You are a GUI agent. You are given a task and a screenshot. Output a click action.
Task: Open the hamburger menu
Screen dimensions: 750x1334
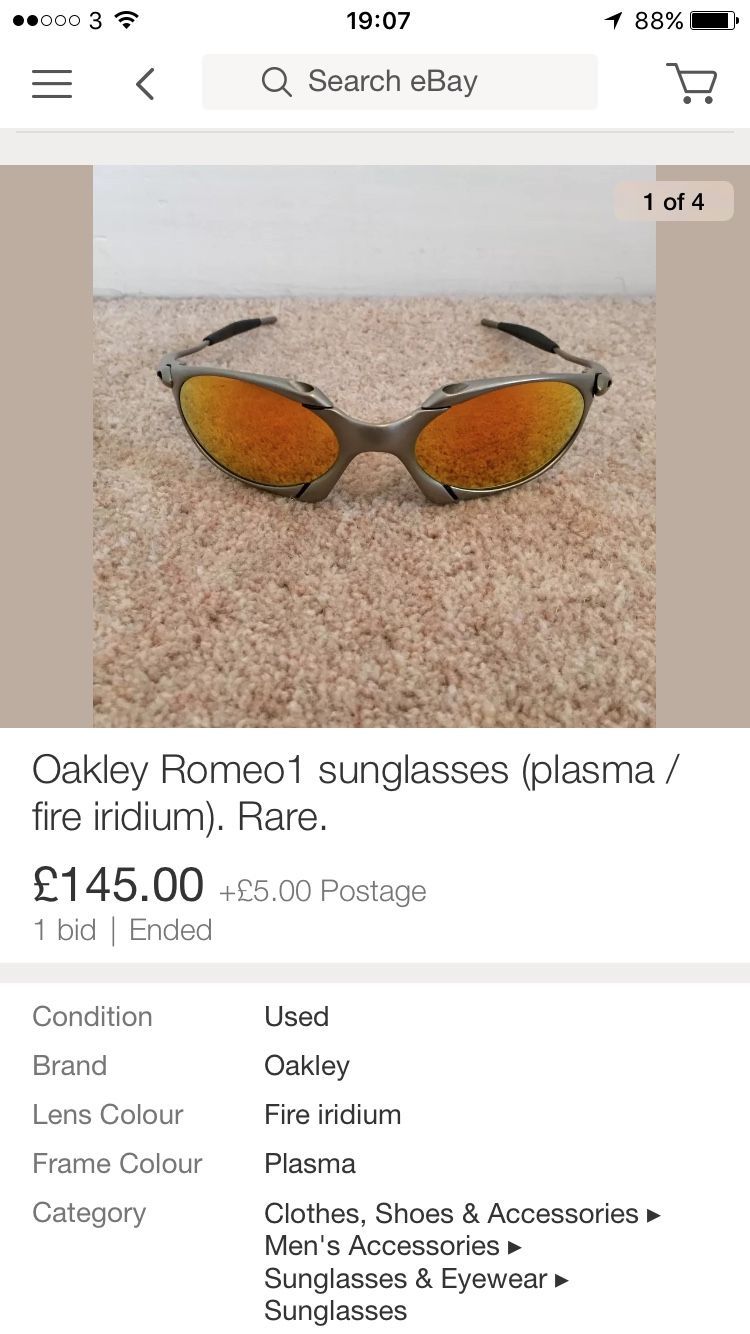(52, 83)
